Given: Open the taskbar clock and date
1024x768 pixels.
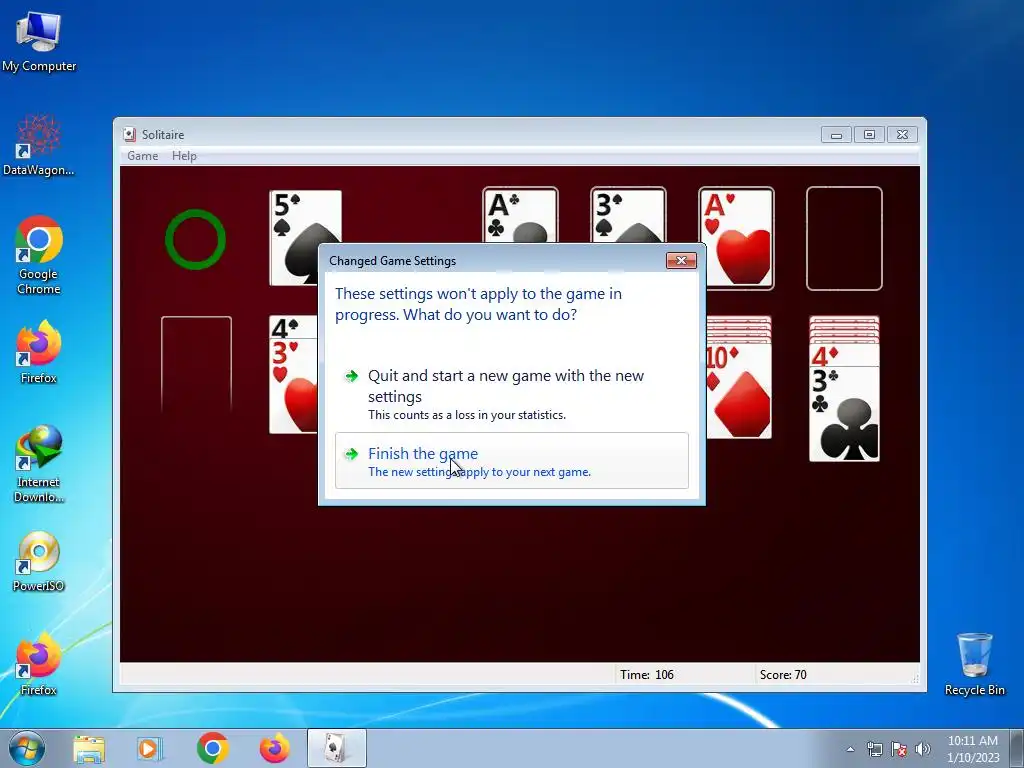Looking at the screenshot, I should [x=973, y=749].
